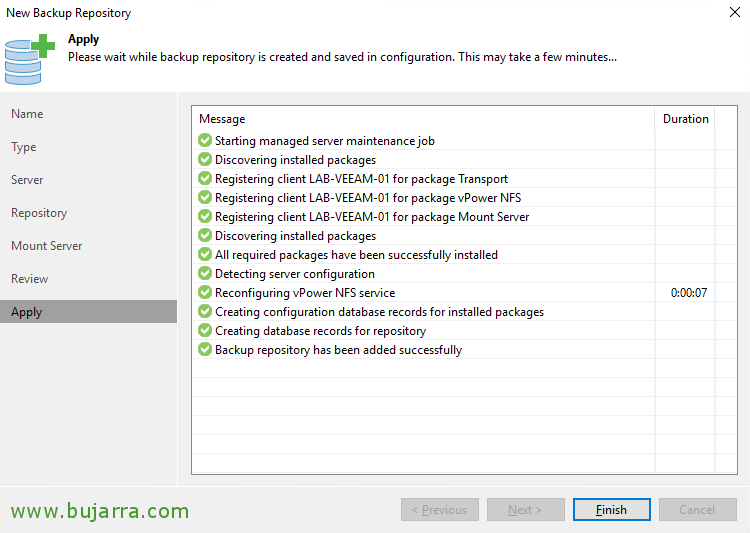Click green check beside vPower NFS package row
Viewport: 750px width, 533px height.
tap(205, 197)
